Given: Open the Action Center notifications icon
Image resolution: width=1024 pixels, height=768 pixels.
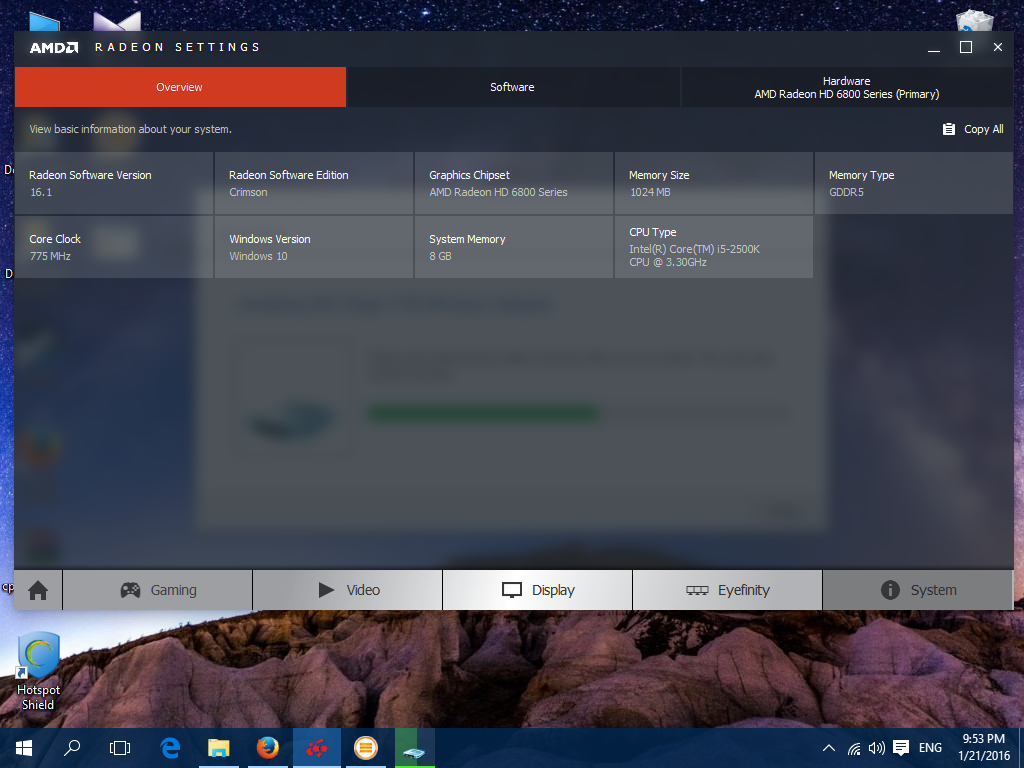Looking at the screenshot, I should click(901, 748).
